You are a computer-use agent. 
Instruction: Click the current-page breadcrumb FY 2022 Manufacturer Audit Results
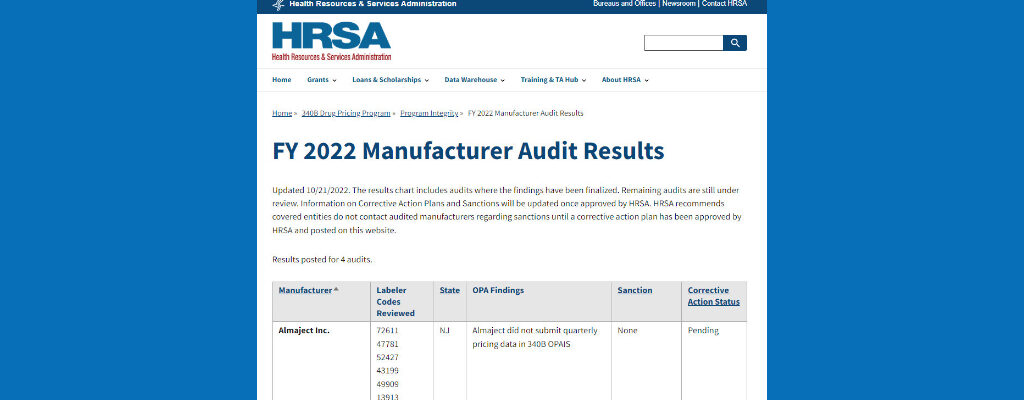tap(526, 113)
